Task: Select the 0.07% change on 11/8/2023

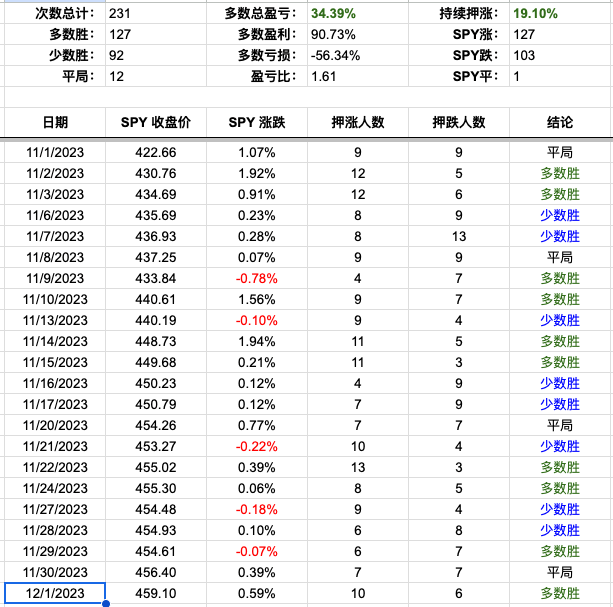Action: tap(257, 257)
